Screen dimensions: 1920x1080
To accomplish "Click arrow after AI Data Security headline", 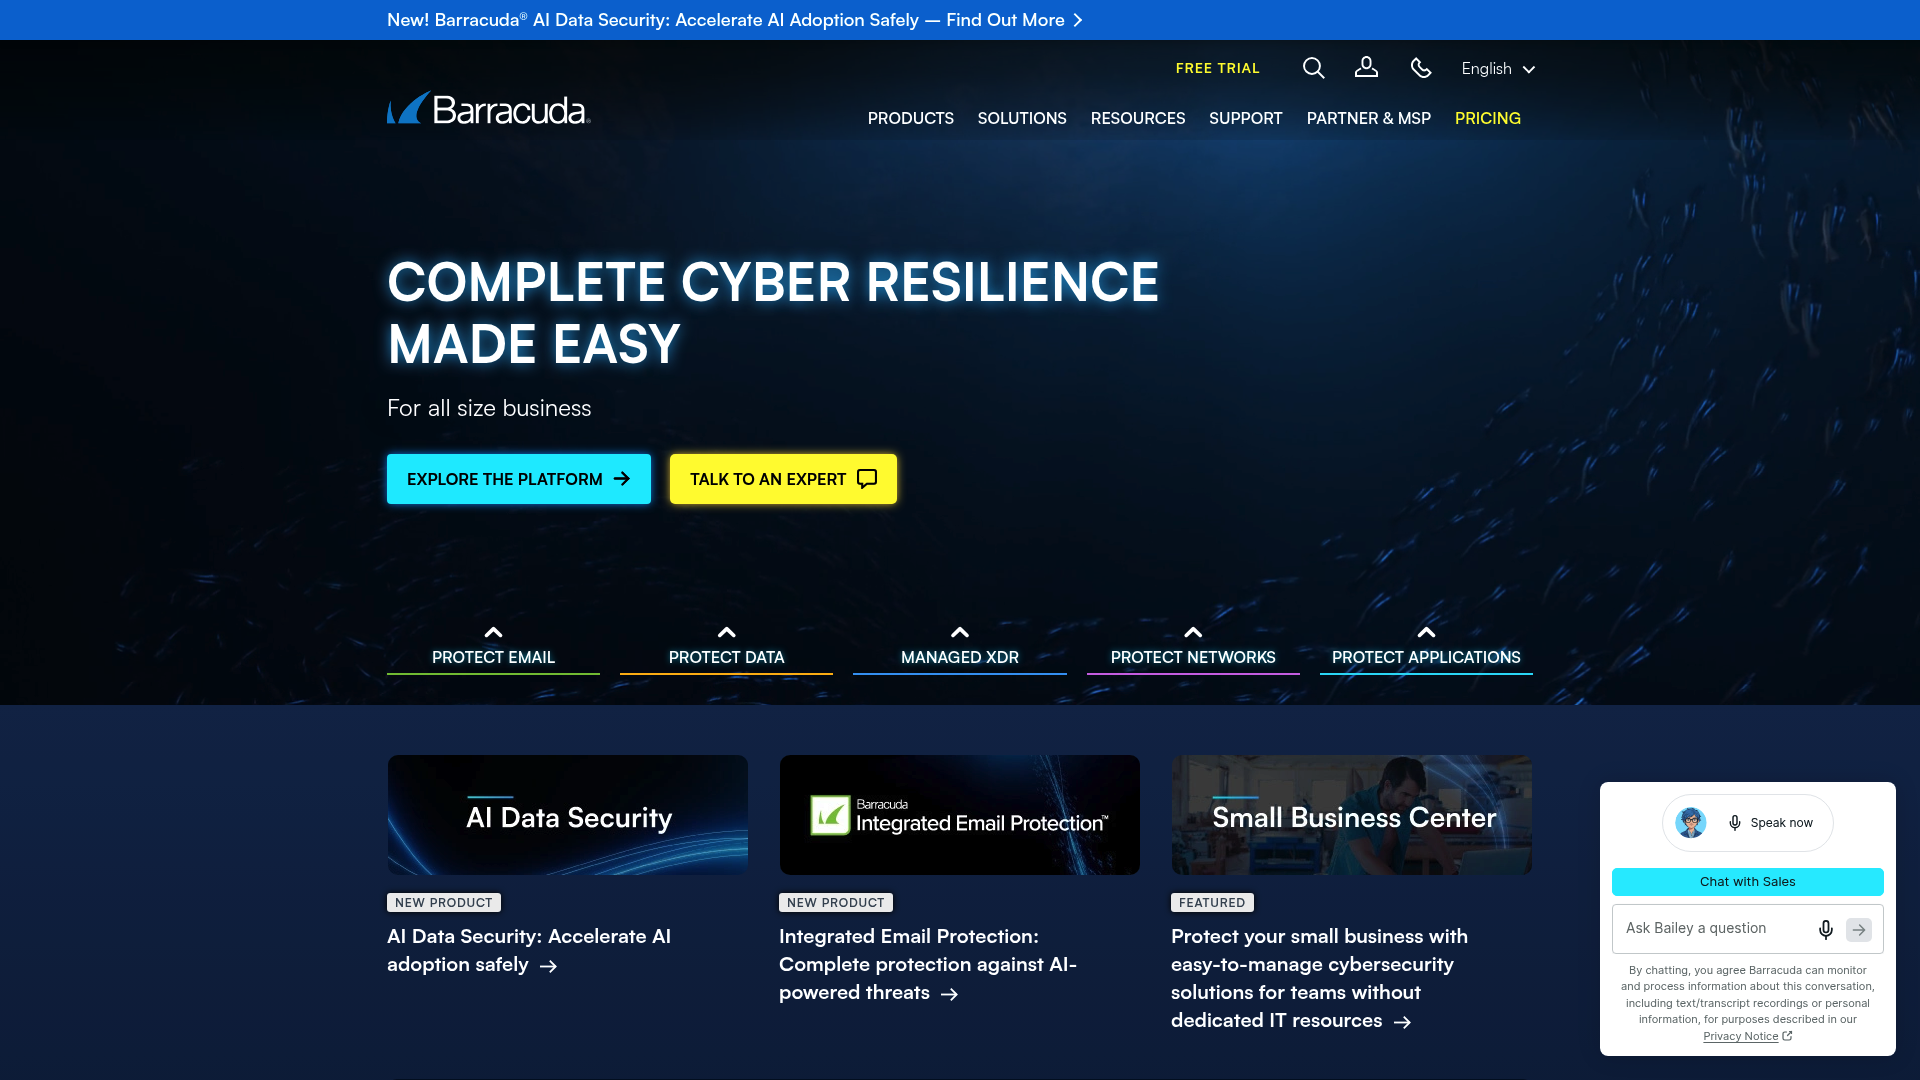I will (x=548, y=966).
